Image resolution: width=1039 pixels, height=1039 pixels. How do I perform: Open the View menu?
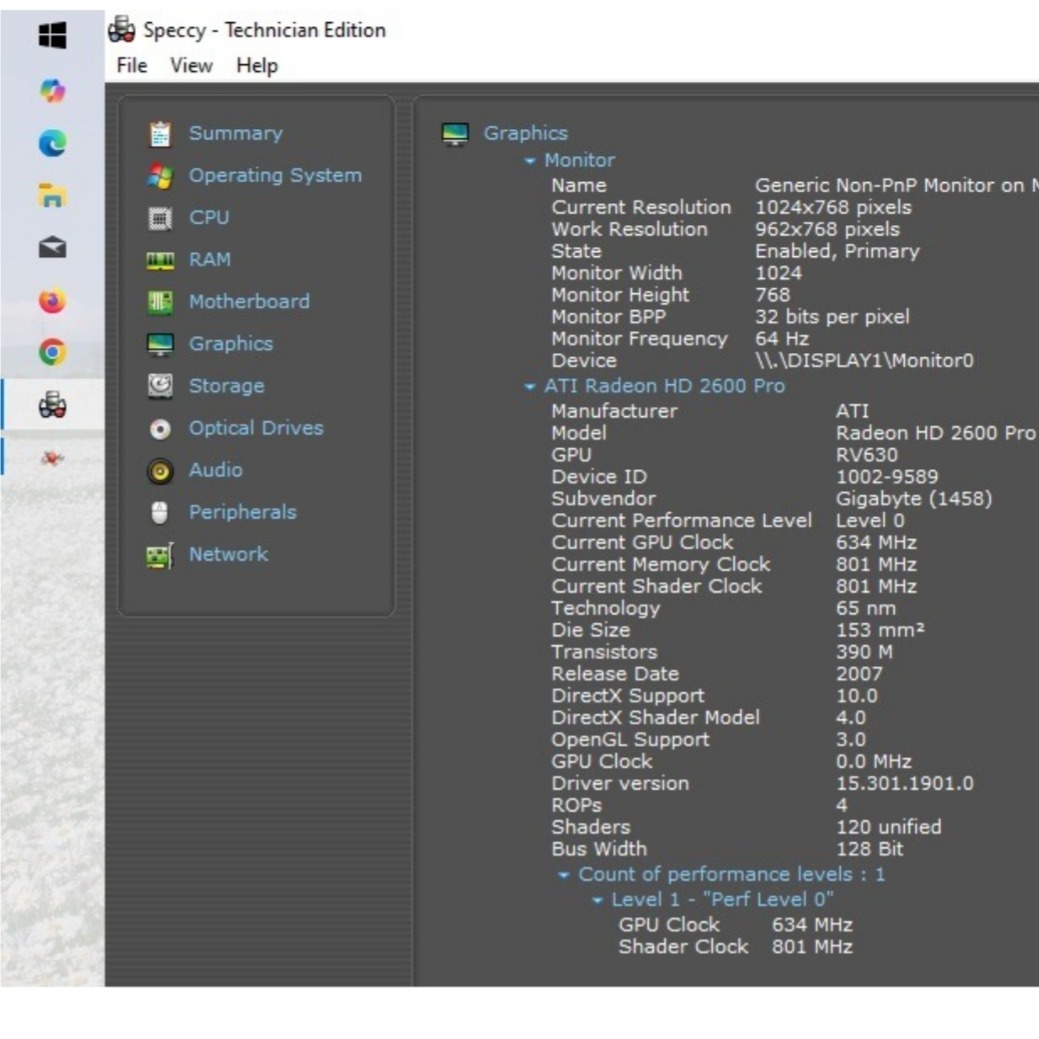(190, 66)
